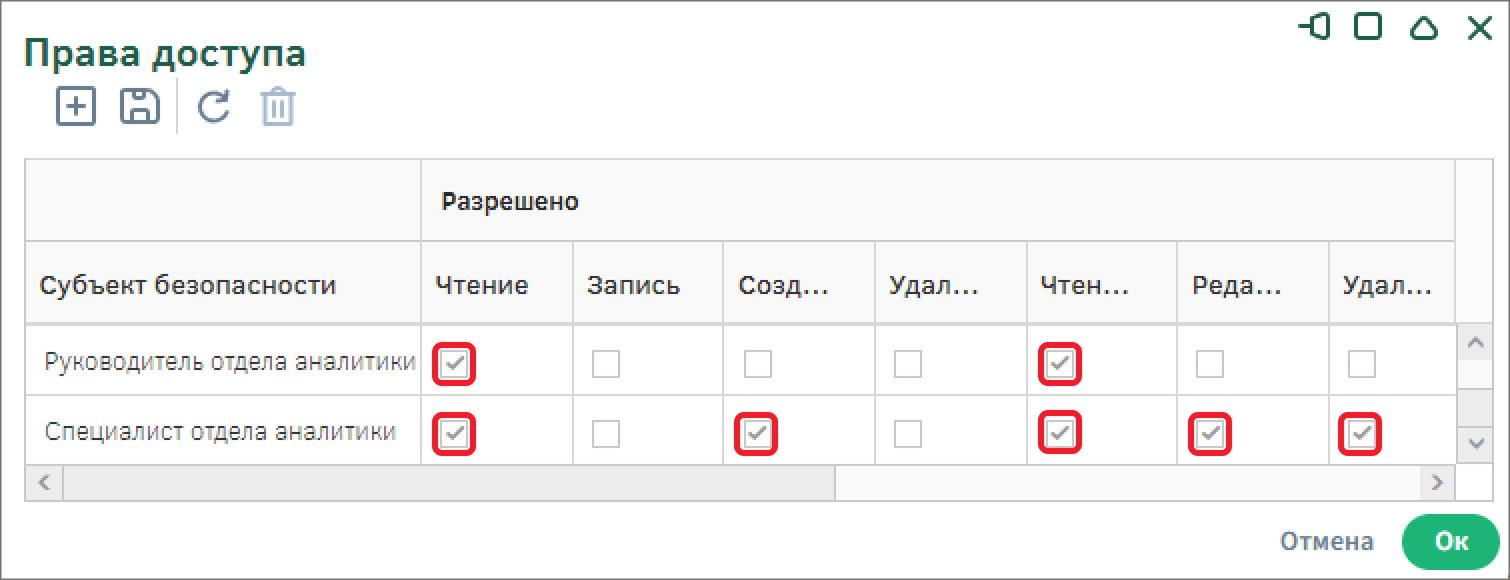The height and width of the screenshot is (580, 1510).
Task: Close the Права доступа dialog
Action: pos(1479,27)
